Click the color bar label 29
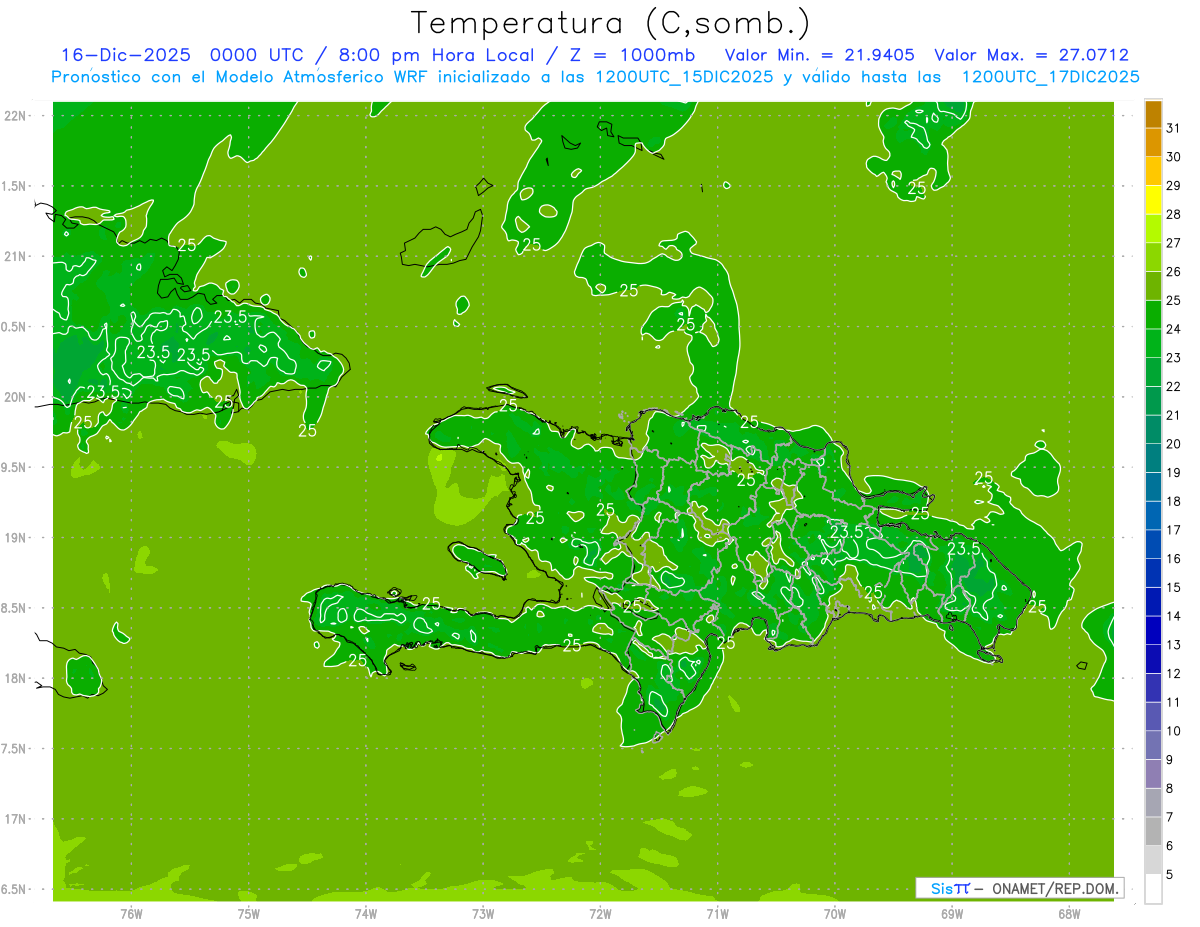Viewport: 1200px width, 927px height. 1173,186
